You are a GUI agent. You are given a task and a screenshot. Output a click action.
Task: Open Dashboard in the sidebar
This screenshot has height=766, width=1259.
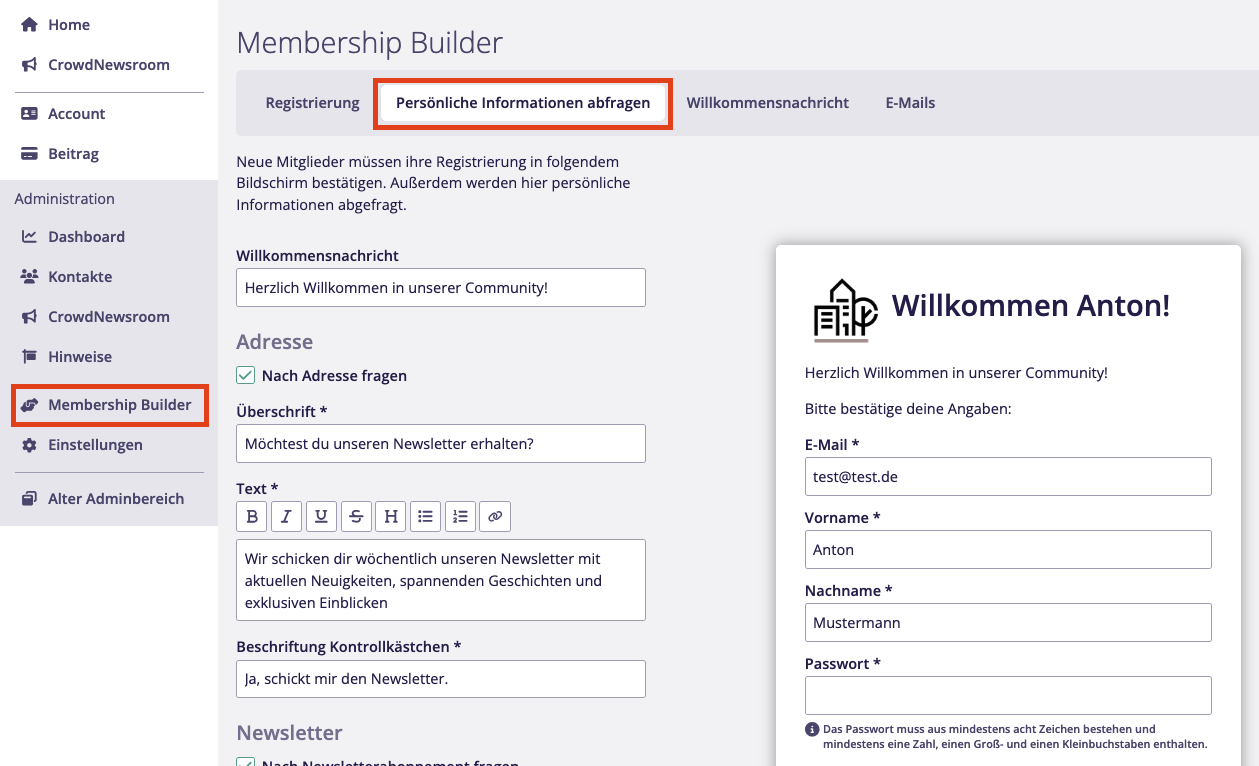pyautogui.click(x=86, y=237)
